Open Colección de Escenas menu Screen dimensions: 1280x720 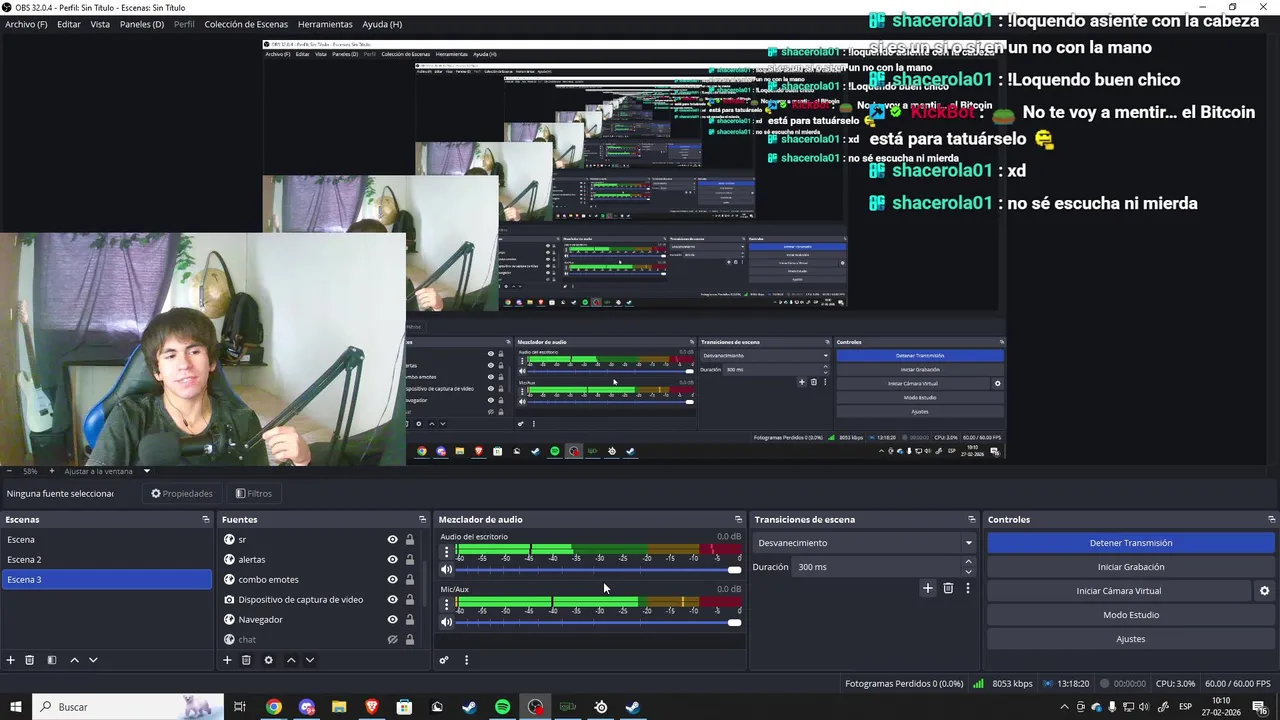246,24
